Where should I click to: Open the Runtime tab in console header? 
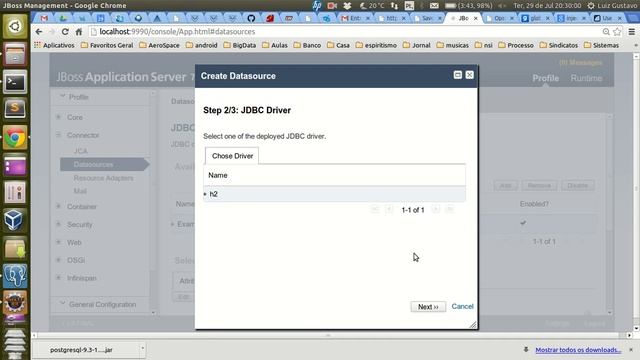(x=586, y=78)
